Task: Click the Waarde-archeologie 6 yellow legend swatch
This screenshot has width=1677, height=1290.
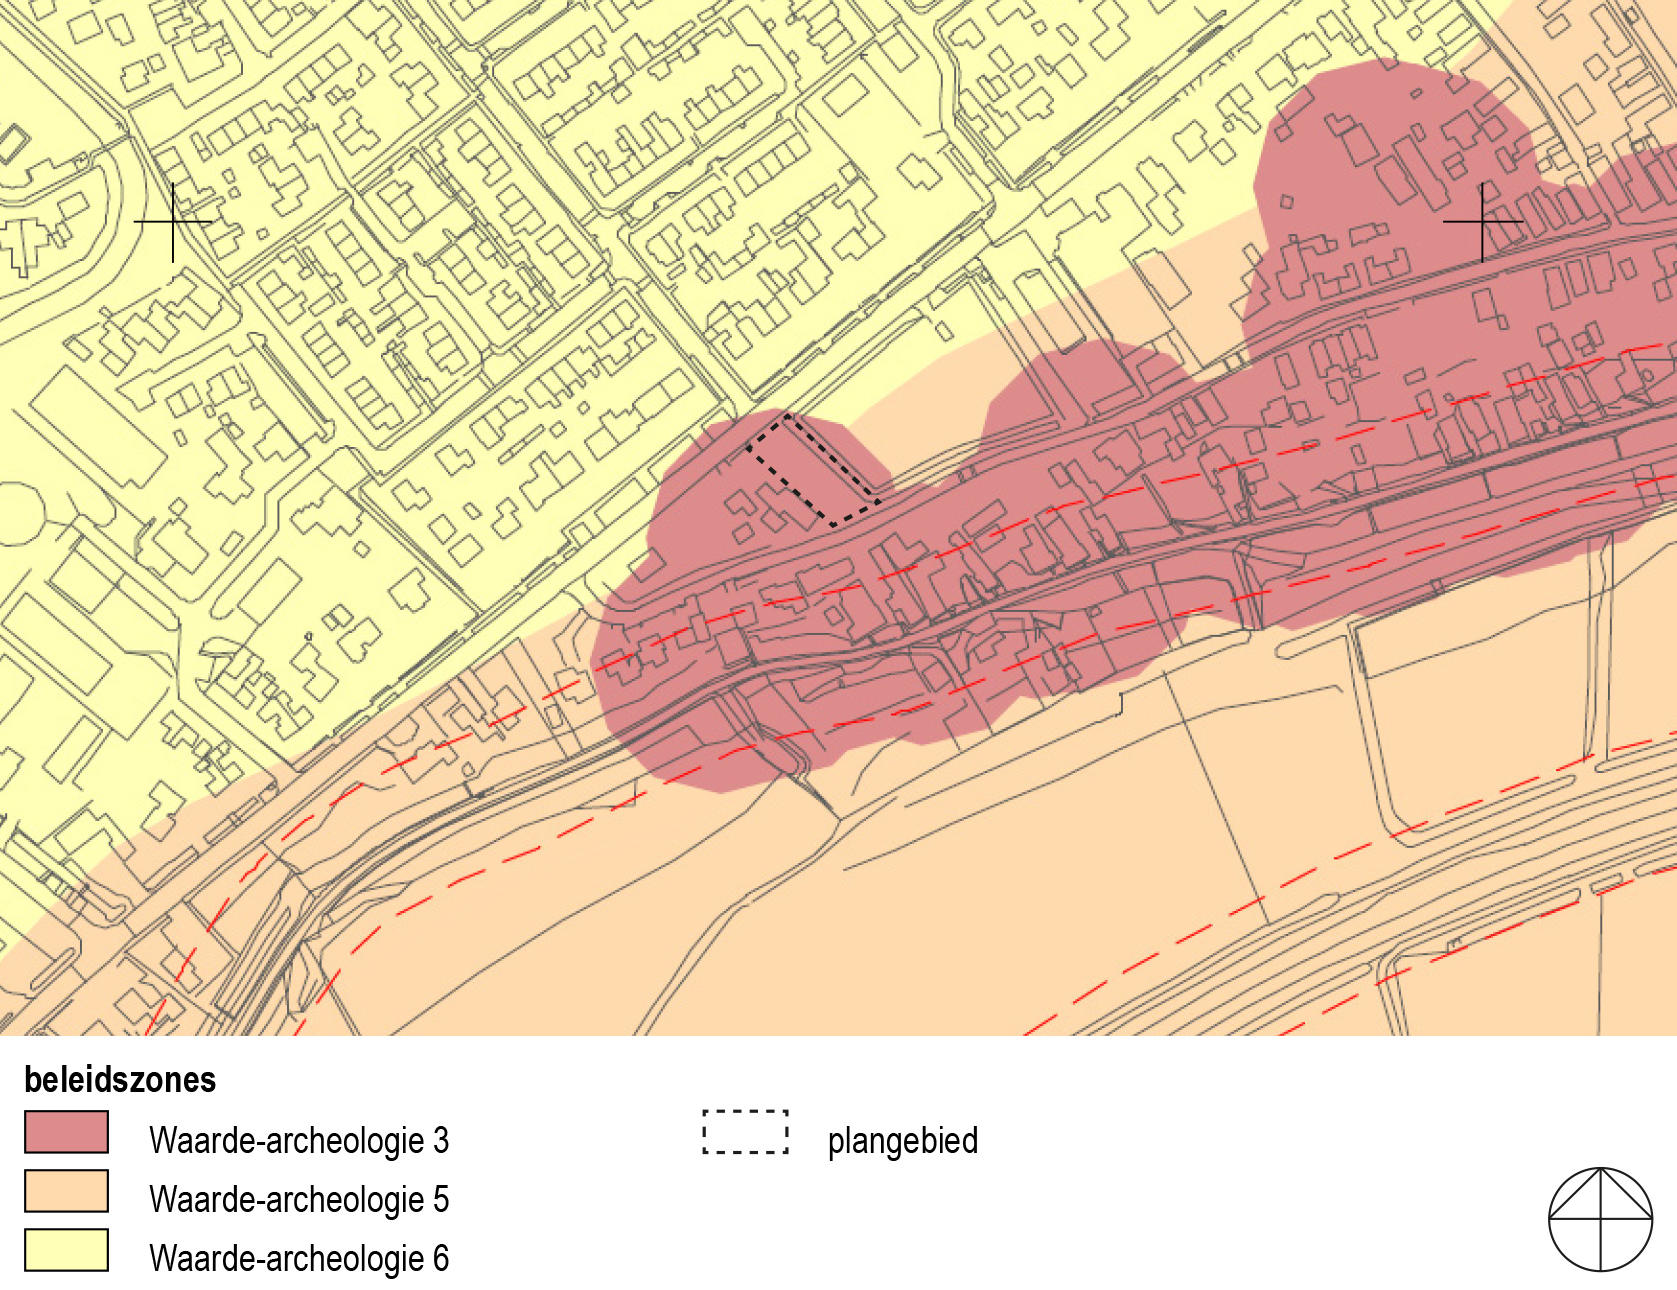Action: tap(66, 1250)
